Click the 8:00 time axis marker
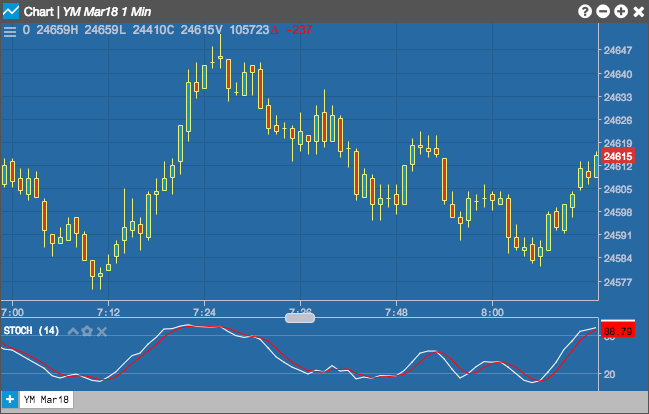 pos(493,312)
